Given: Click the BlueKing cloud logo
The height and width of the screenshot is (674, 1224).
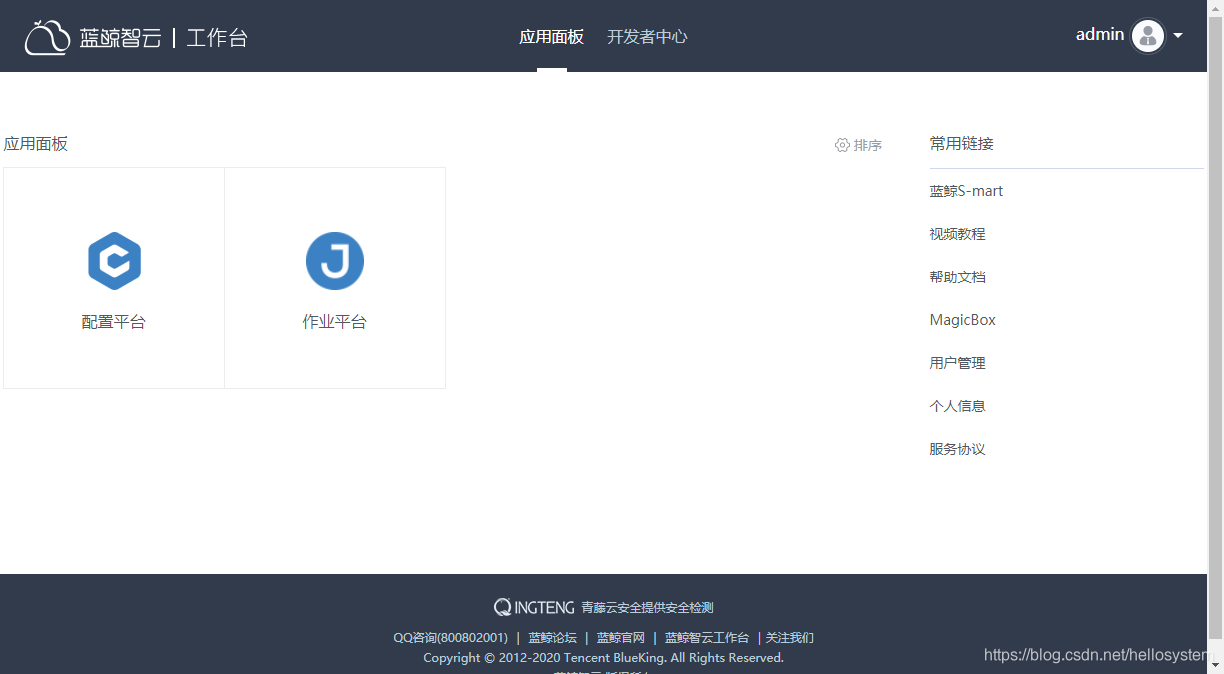Looking at the screenshot, I should click(x=47, y=37).
